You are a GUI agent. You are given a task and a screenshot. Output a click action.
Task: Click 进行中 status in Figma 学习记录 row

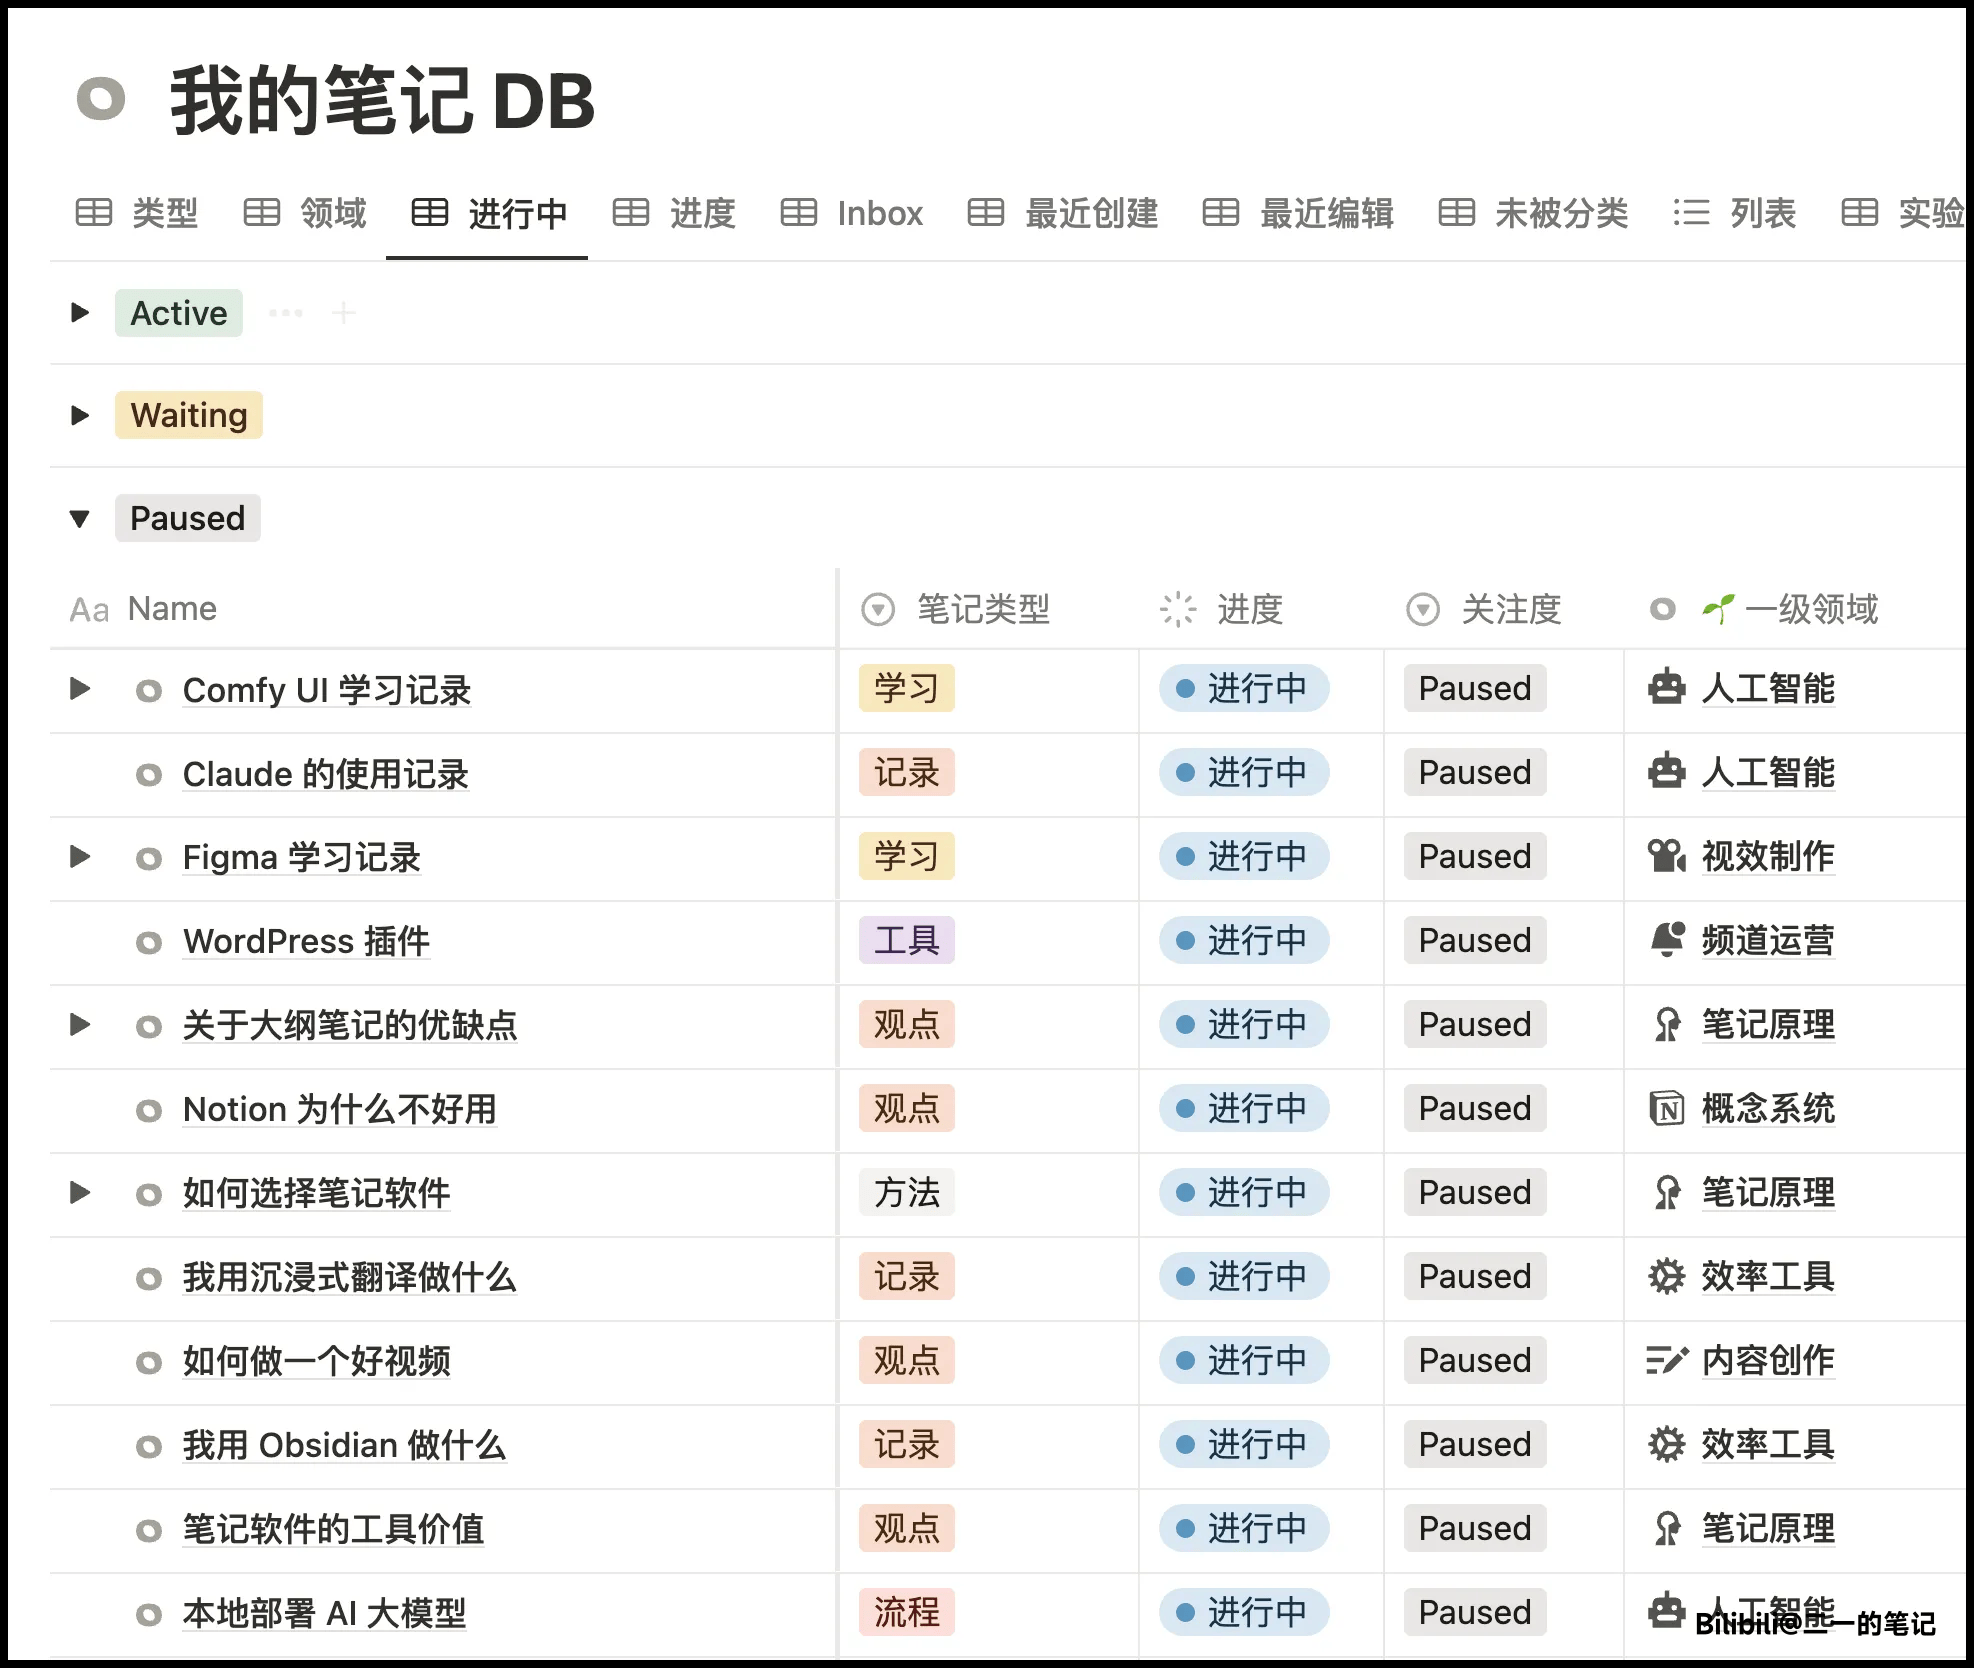[x=1244, y=856]
